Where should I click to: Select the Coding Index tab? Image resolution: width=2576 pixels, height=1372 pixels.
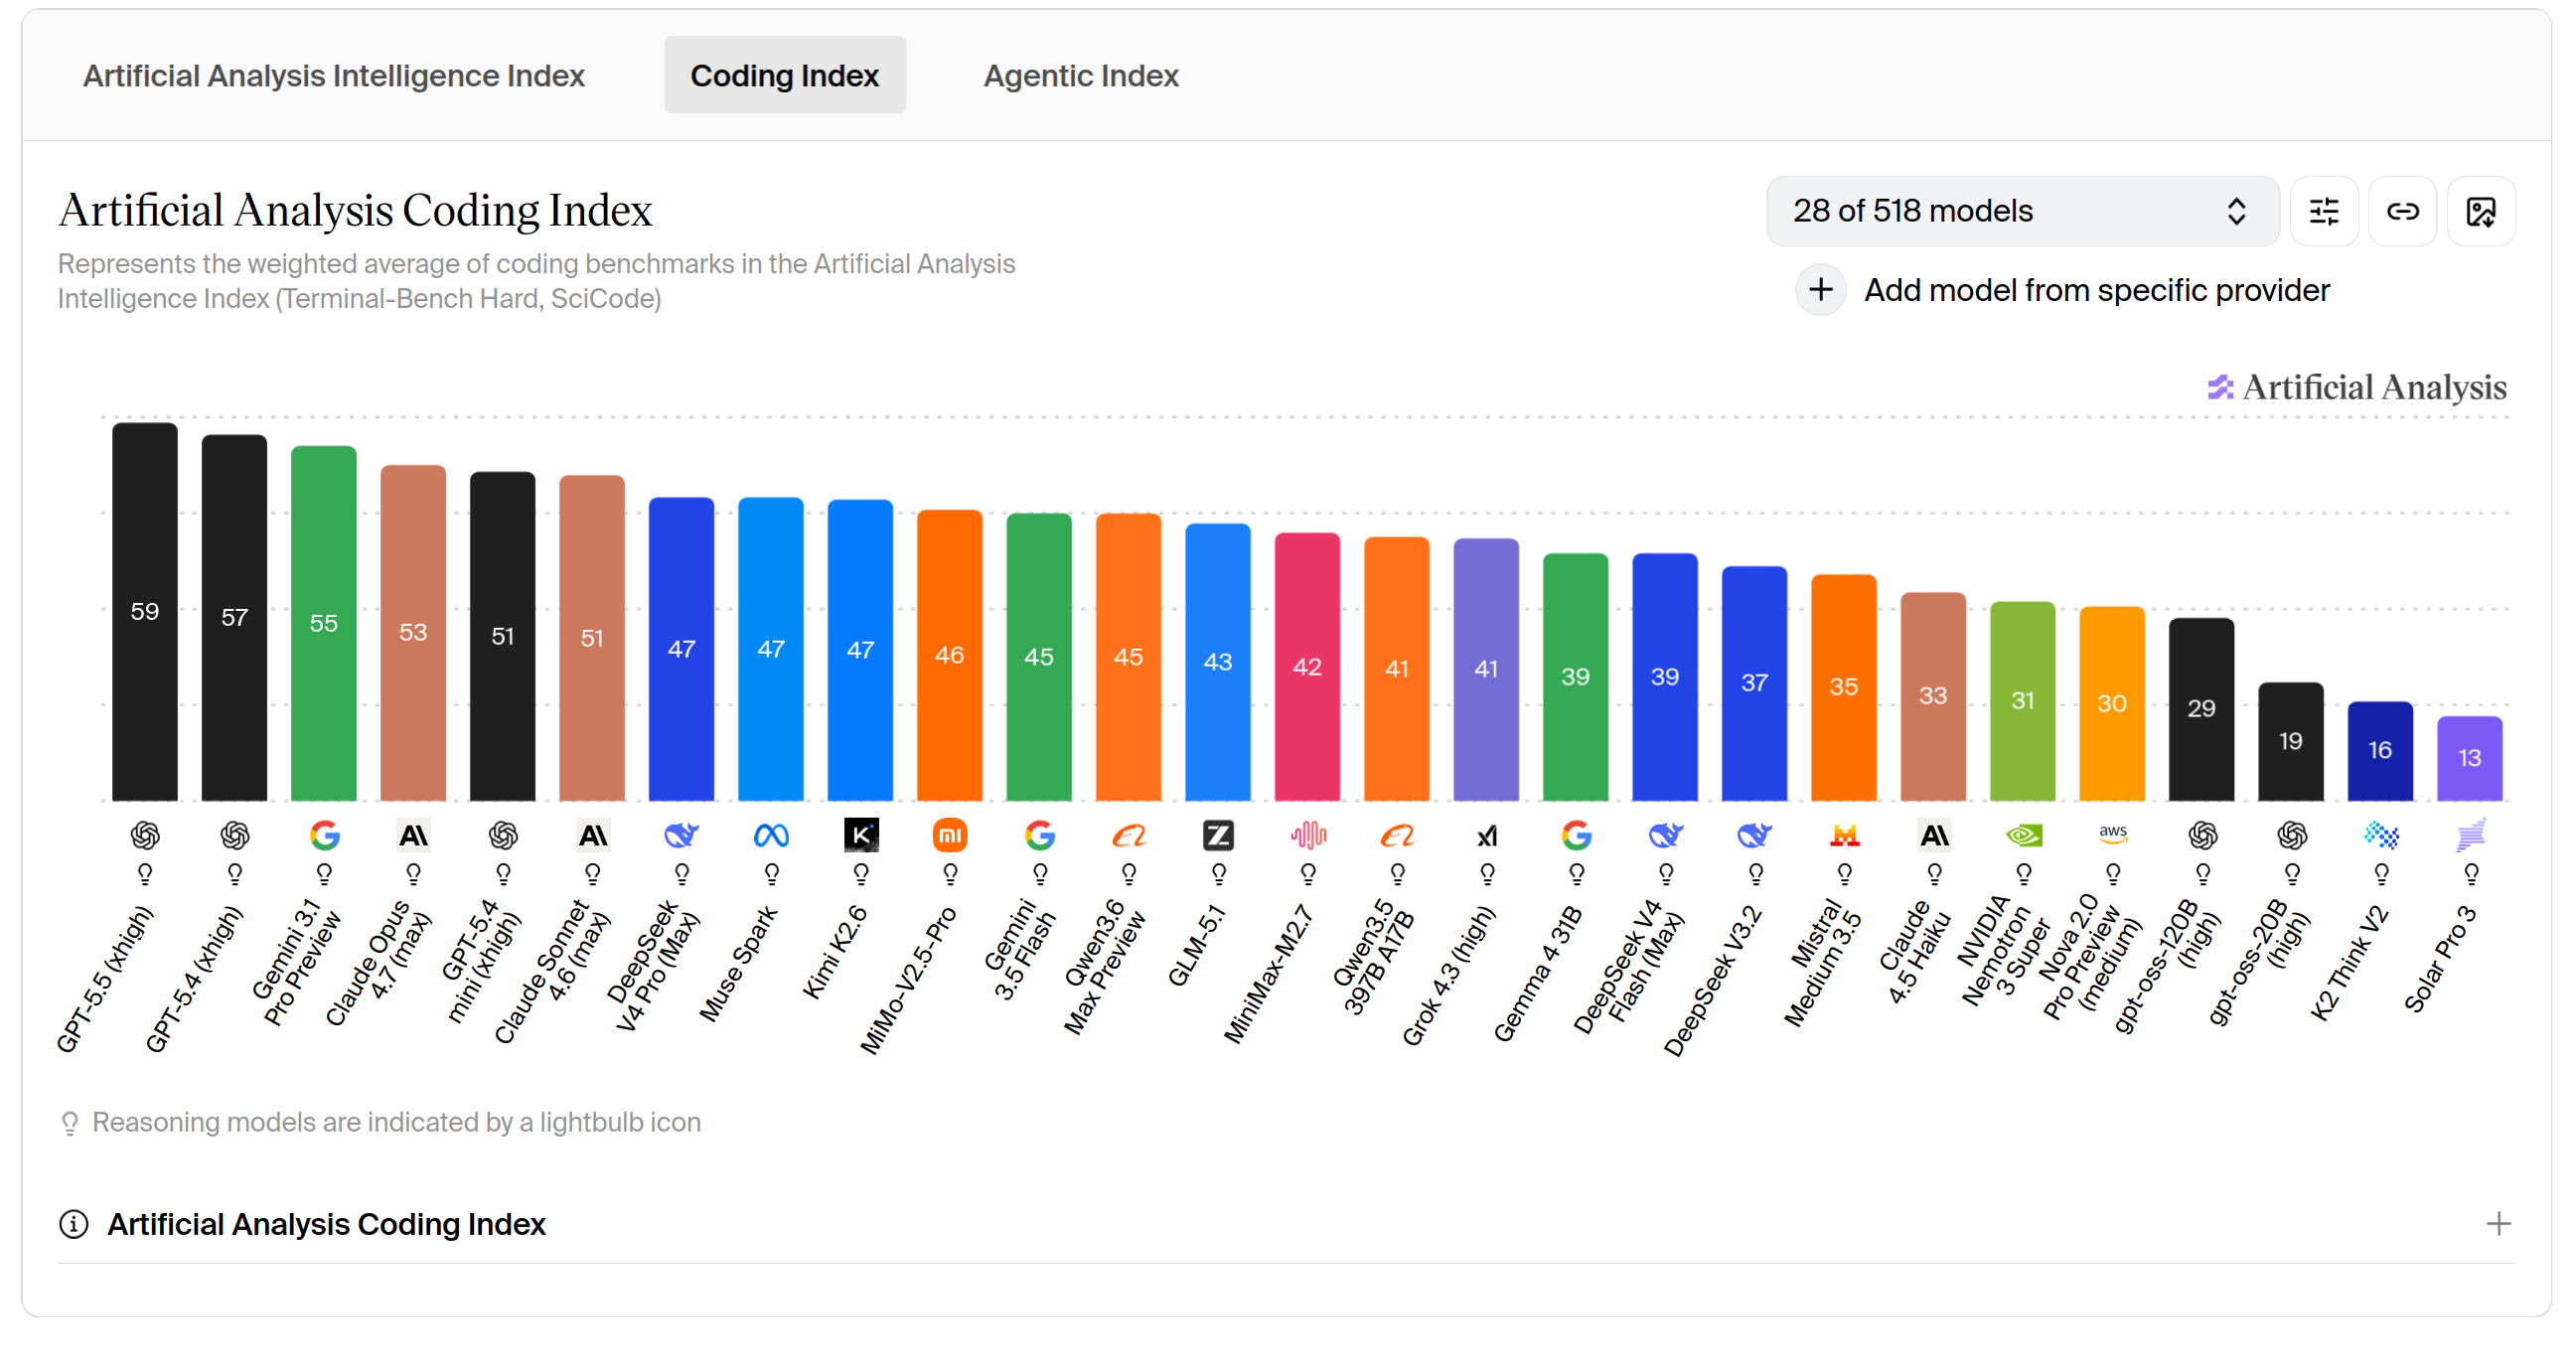(x=785, y=75)
